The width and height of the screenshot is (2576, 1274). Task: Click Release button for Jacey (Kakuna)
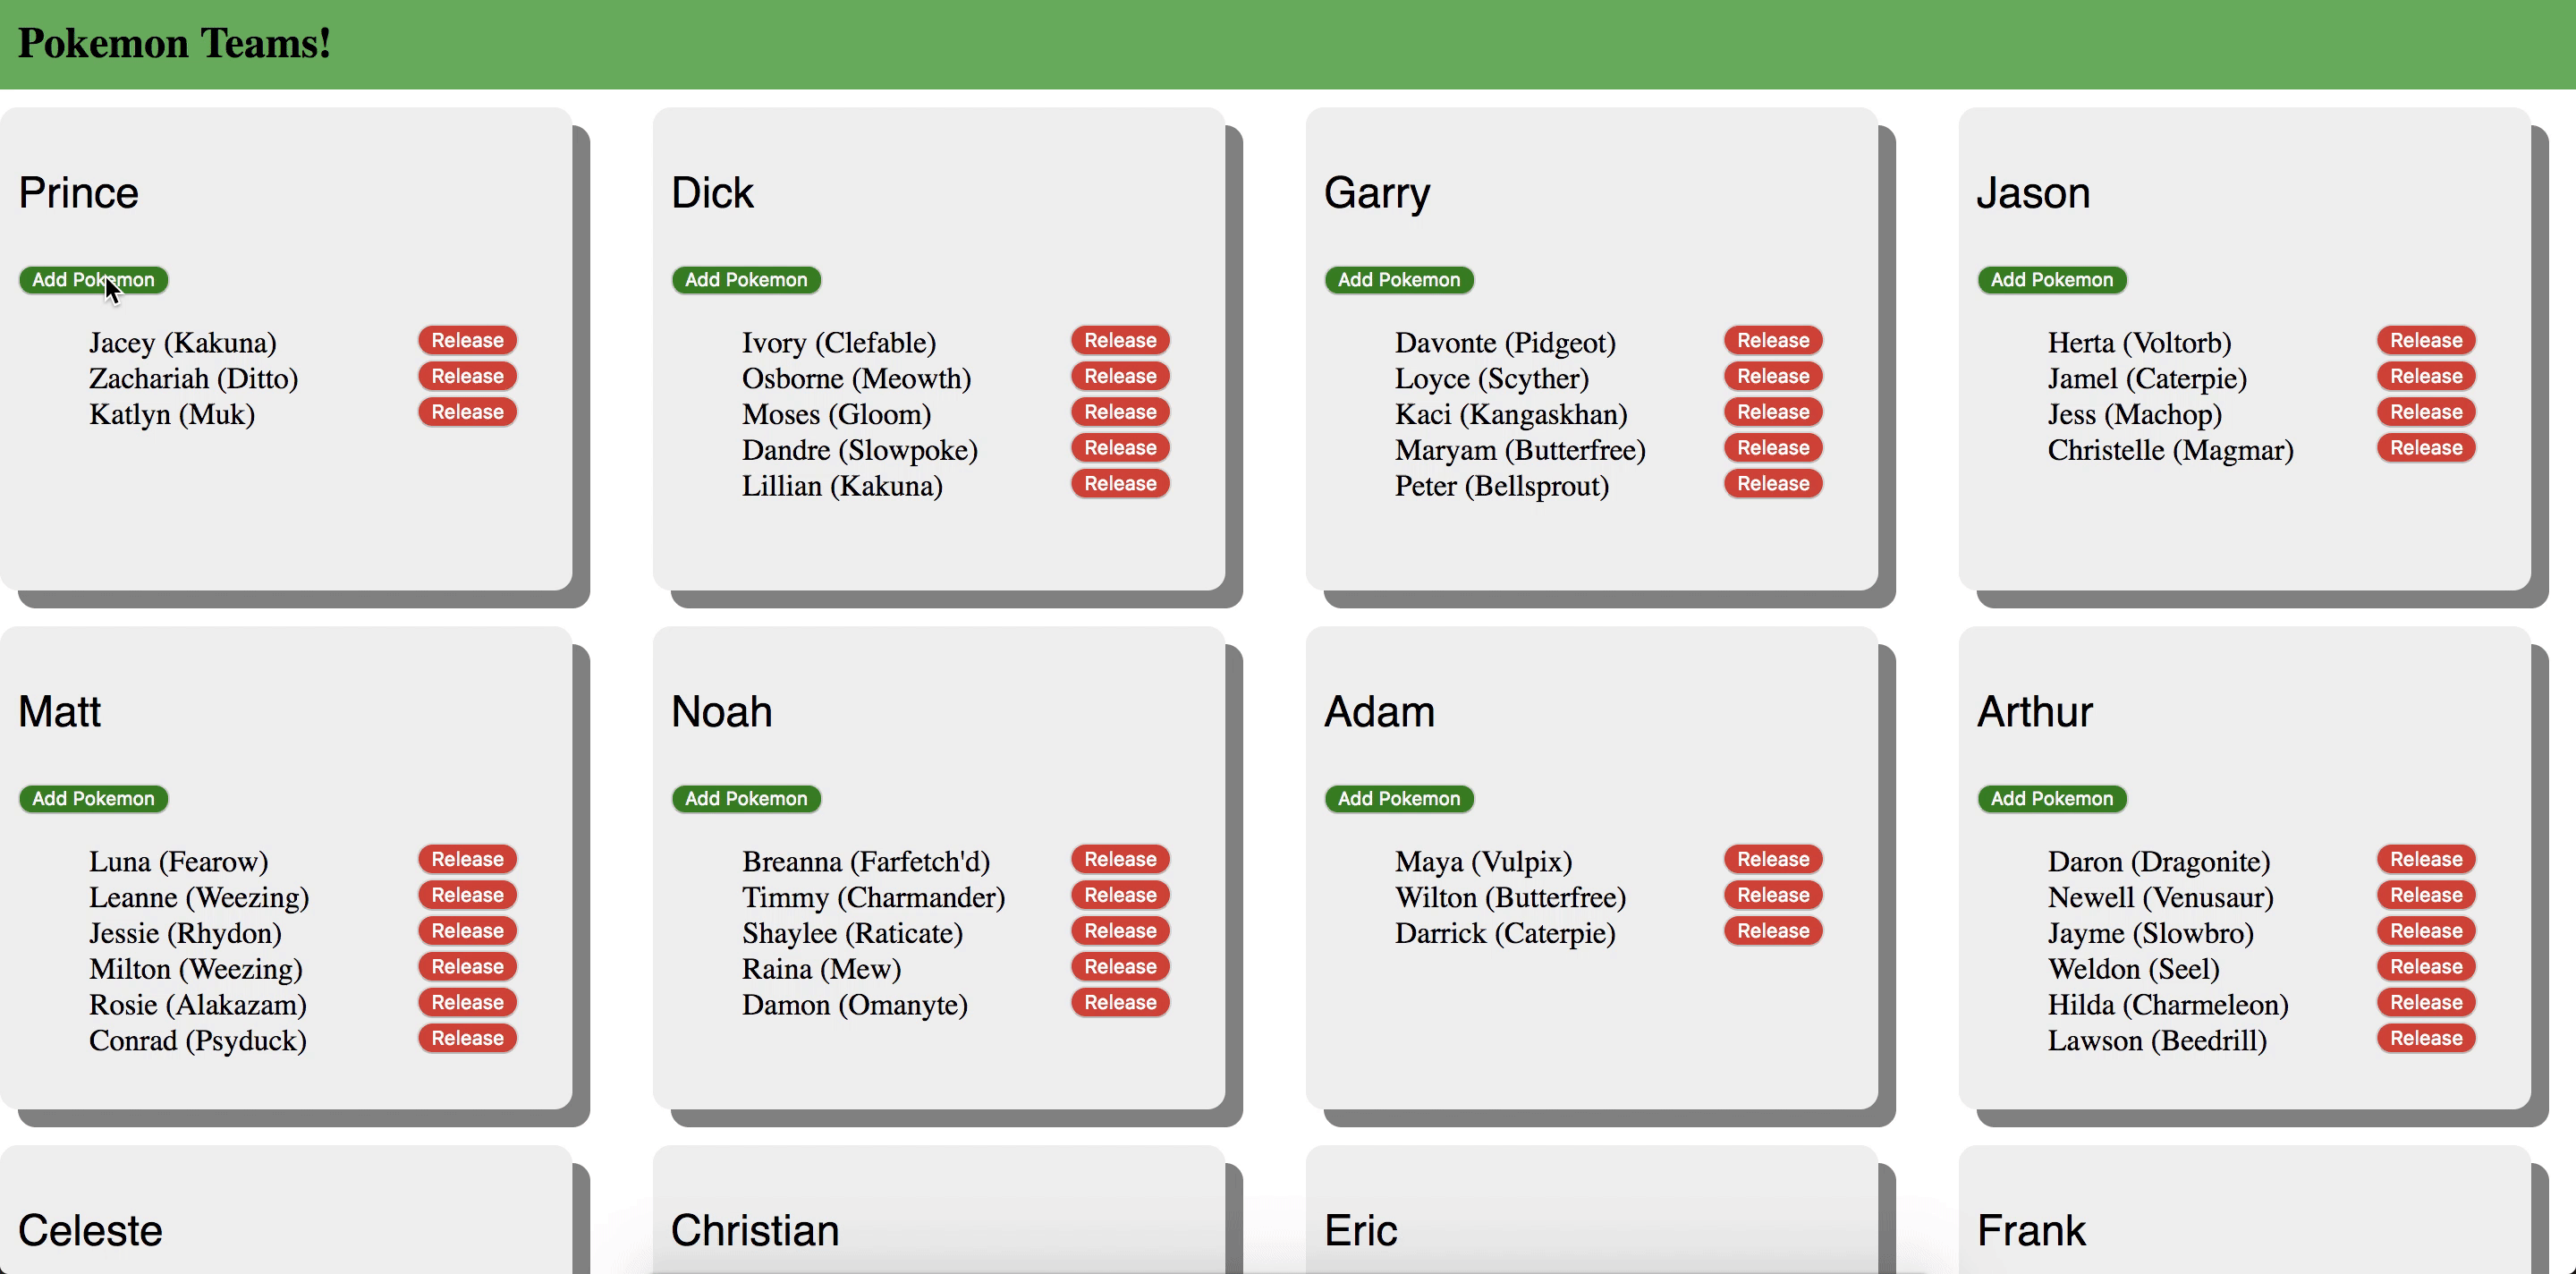tap(467, 340)
